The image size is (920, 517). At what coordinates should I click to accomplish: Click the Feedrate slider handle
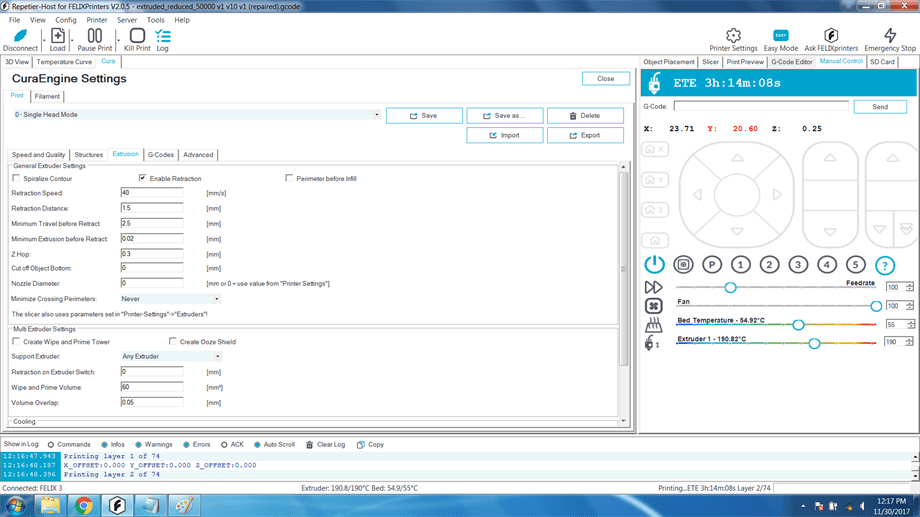[x=730, y=288]
